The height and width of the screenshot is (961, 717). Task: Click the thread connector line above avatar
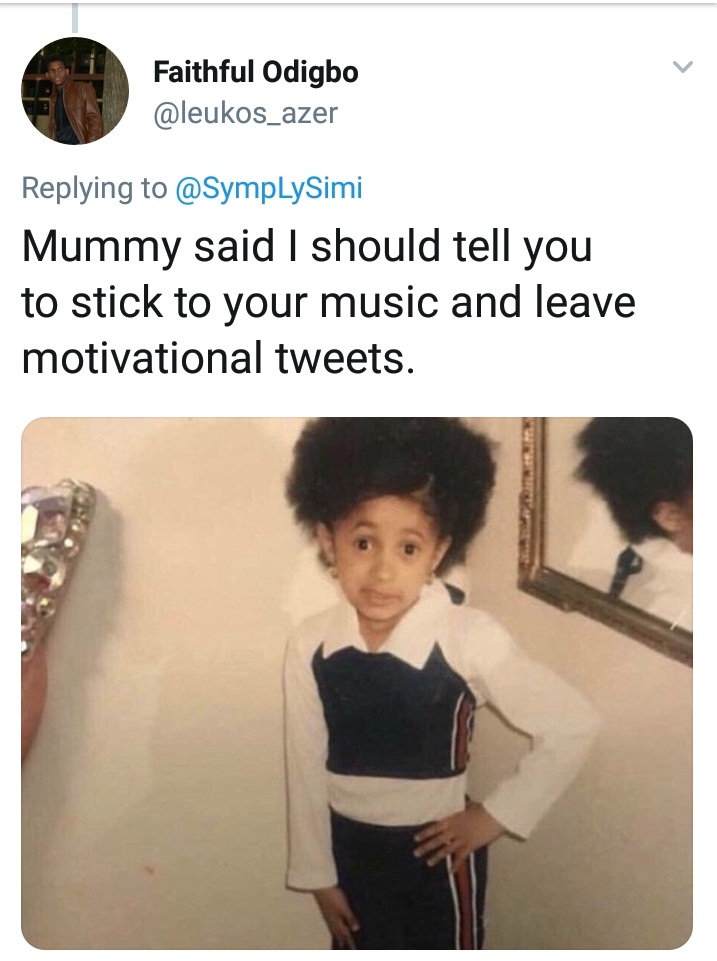click(75, 17)
